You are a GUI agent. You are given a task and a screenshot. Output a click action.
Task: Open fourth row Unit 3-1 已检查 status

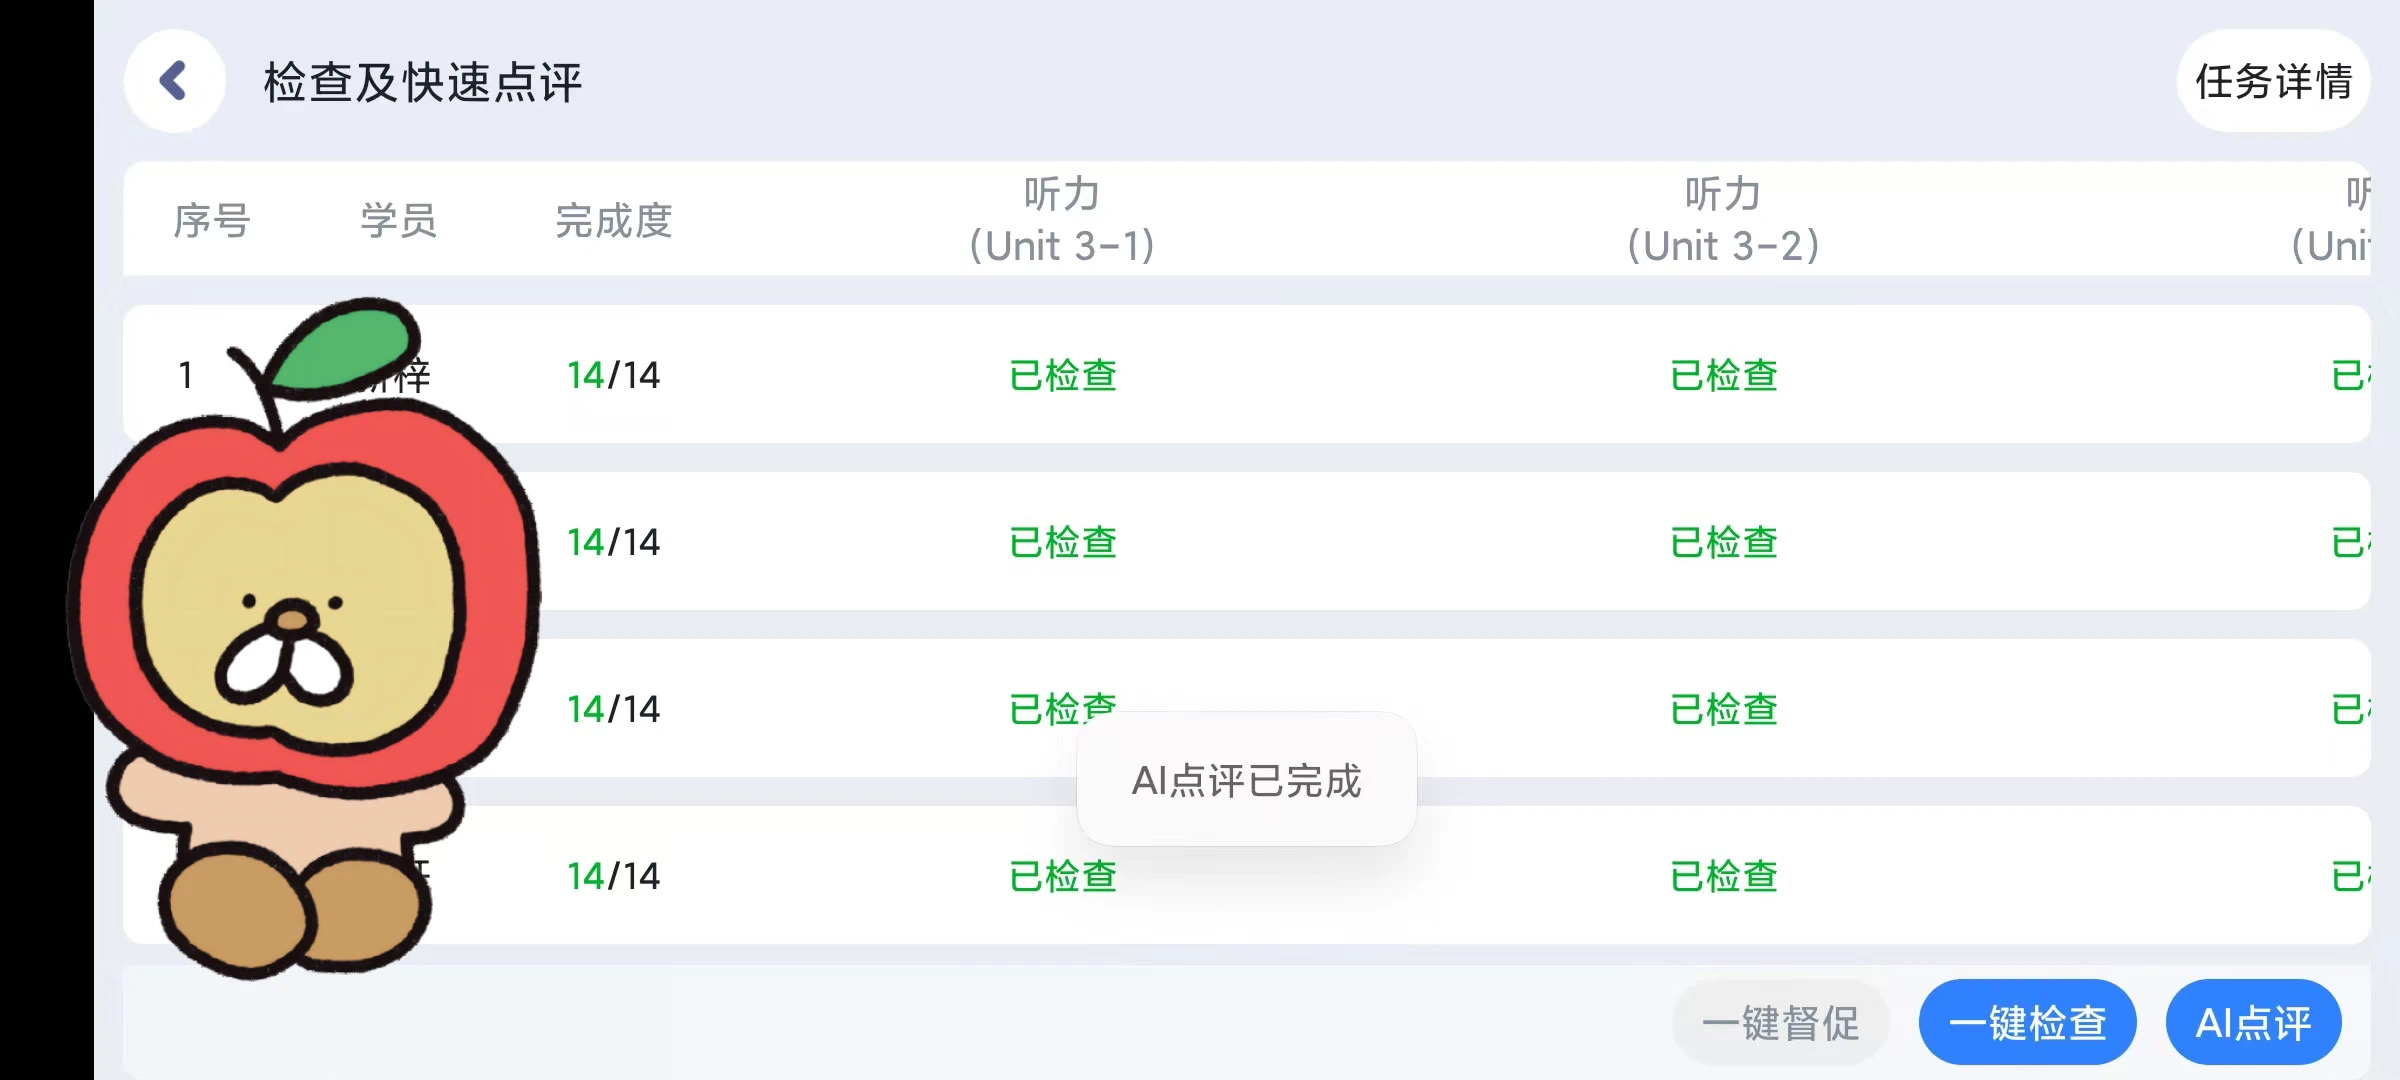tap(1062, 877)
